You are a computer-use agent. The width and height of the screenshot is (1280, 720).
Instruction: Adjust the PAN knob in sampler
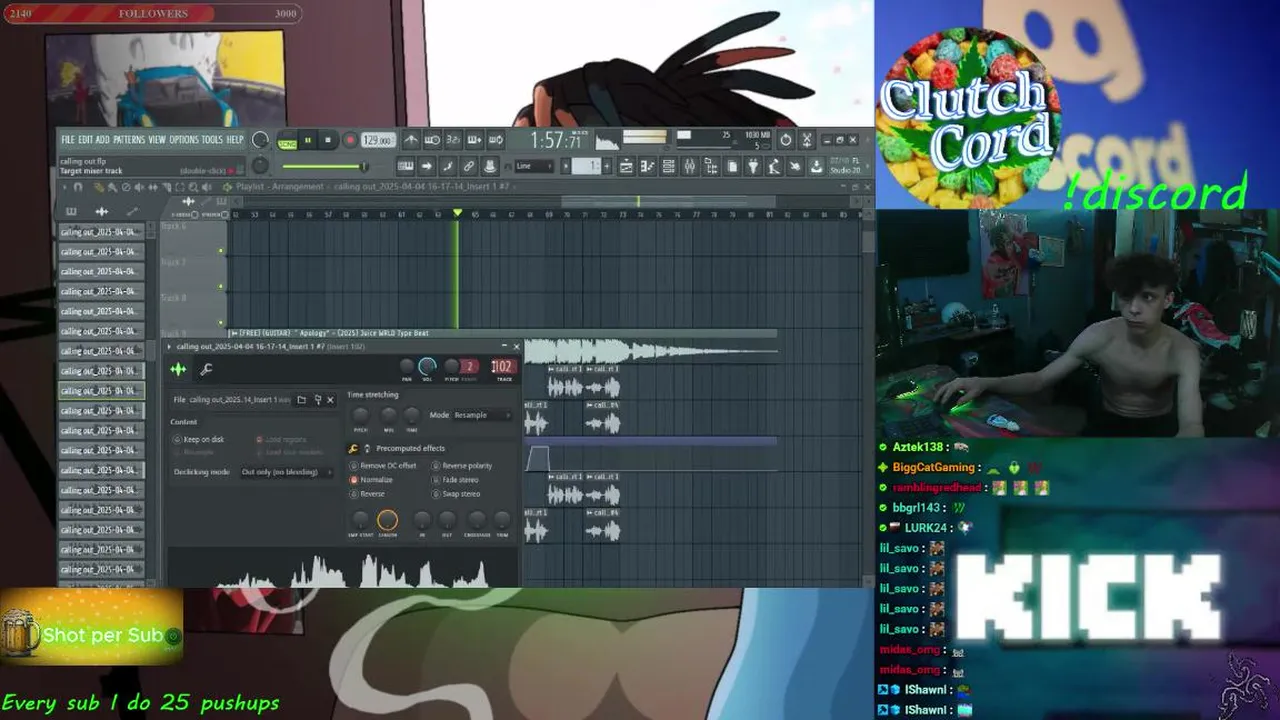point(407,367)
